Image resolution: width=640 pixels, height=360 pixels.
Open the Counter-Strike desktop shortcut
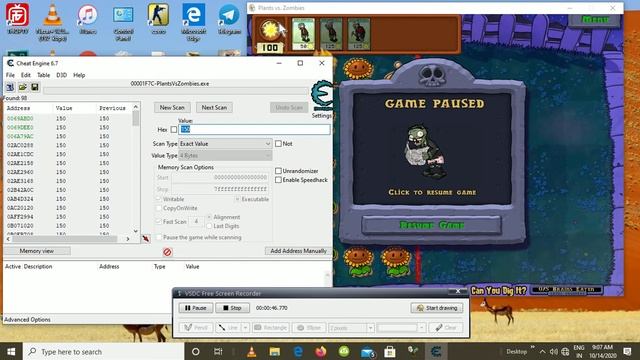[x=158, y=19]
